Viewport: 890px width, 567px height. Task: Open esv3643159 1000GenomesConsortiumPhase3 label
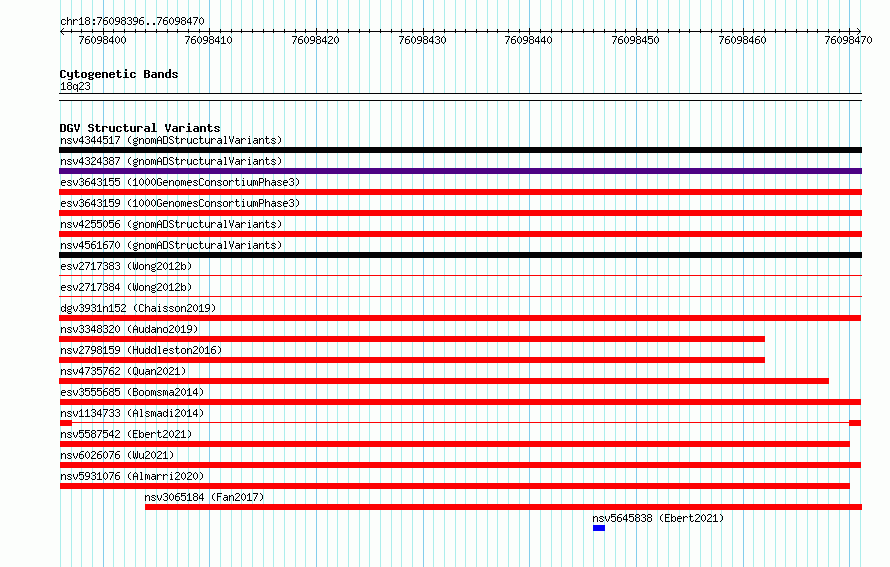(x=180, y=203)
